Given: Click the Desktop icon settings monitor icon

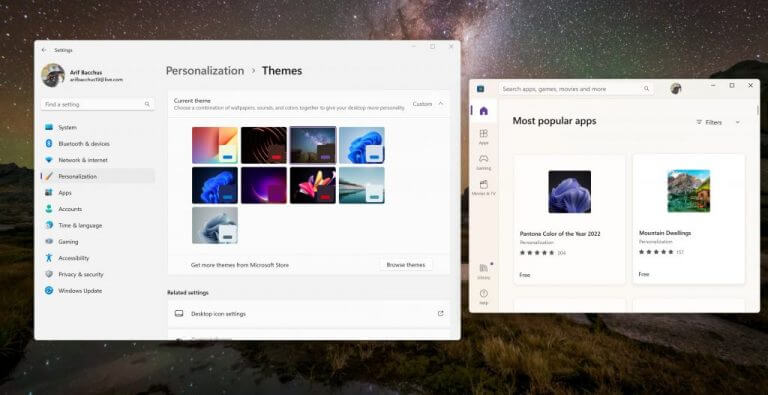Looking at the screenshot, I should tap(179, 314).
